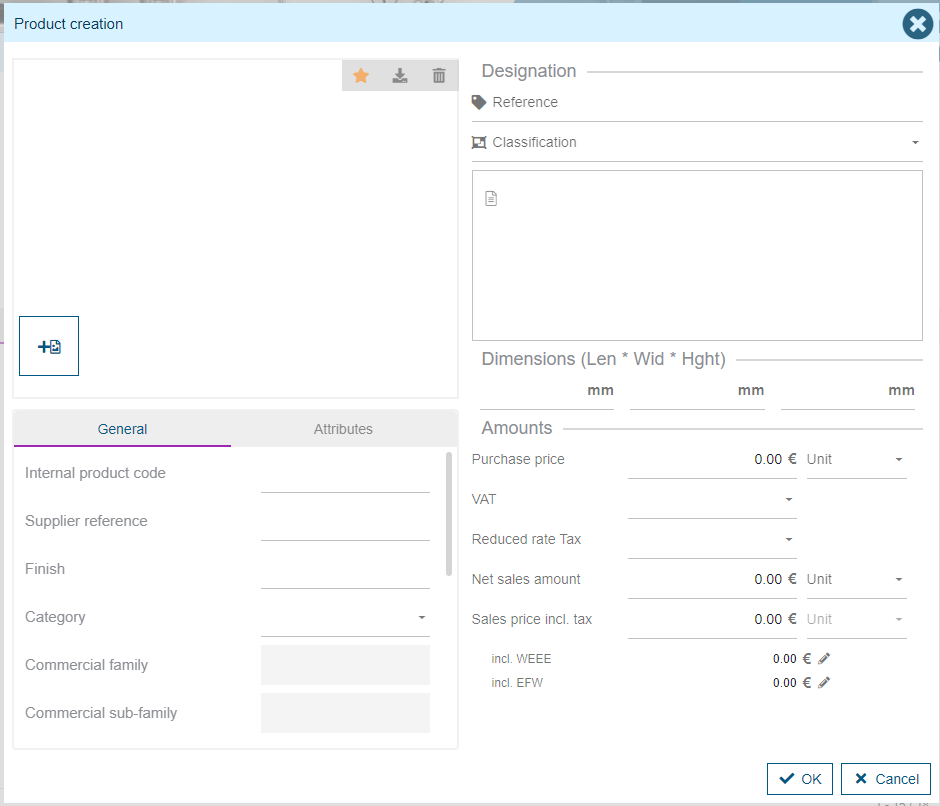Switch to the Attributes tab
Screen dimensions: 940x806
click(x=343, y=429)
